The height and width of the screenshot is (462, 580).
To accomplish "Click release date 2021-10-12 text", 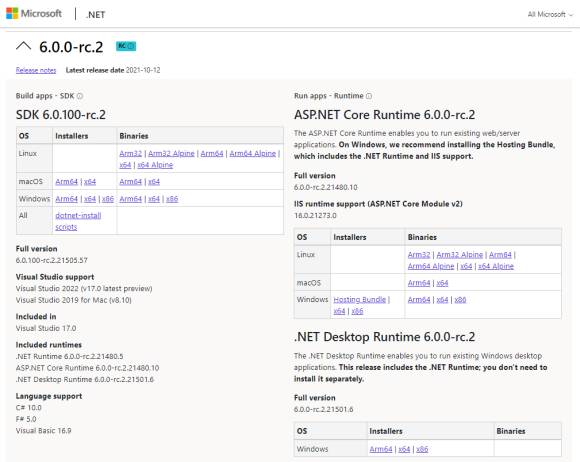I will click(x=143, y=70).
